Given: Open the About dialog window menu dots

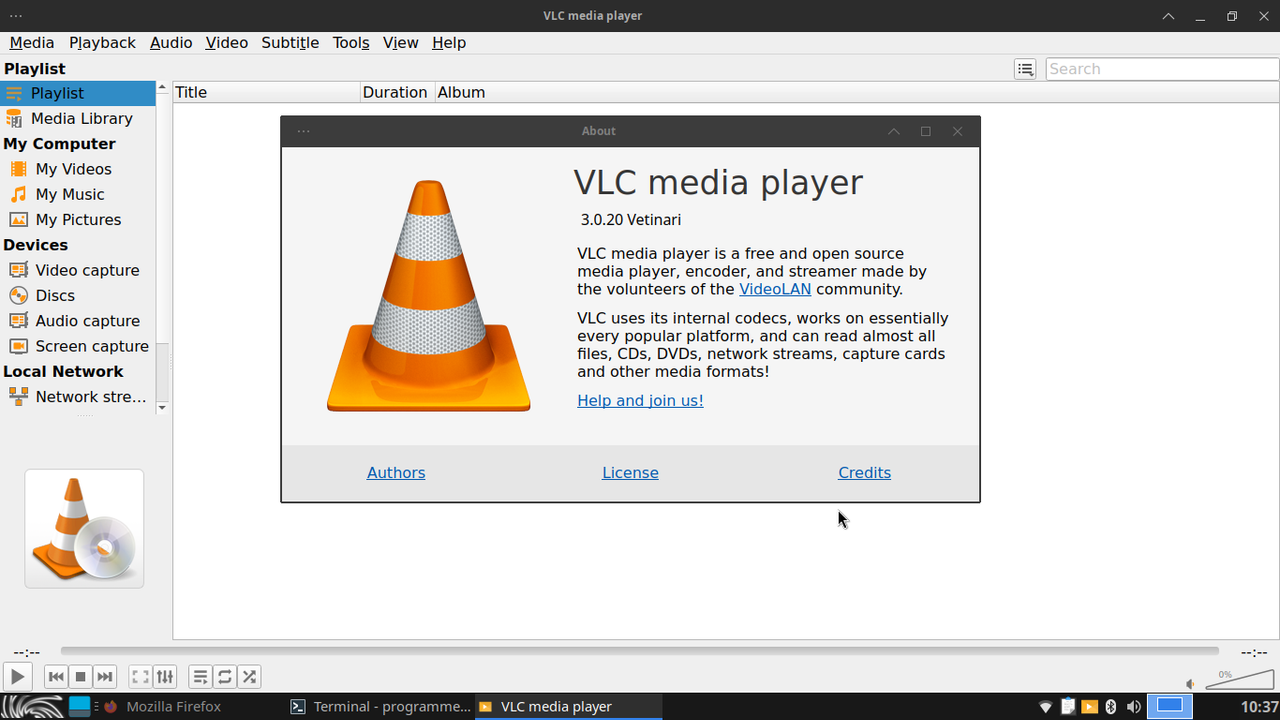Looking at the screenshot, I should tap(303, 131).
